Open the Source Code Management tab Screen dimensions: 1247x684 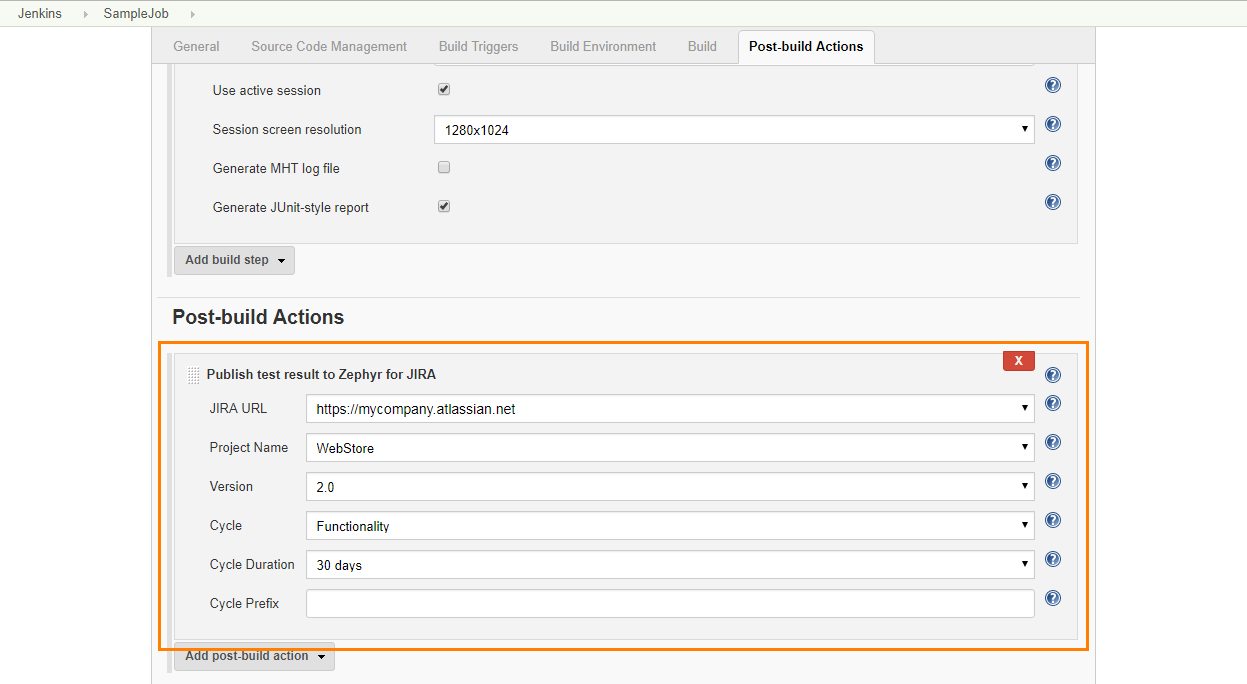tap(328, 46)
